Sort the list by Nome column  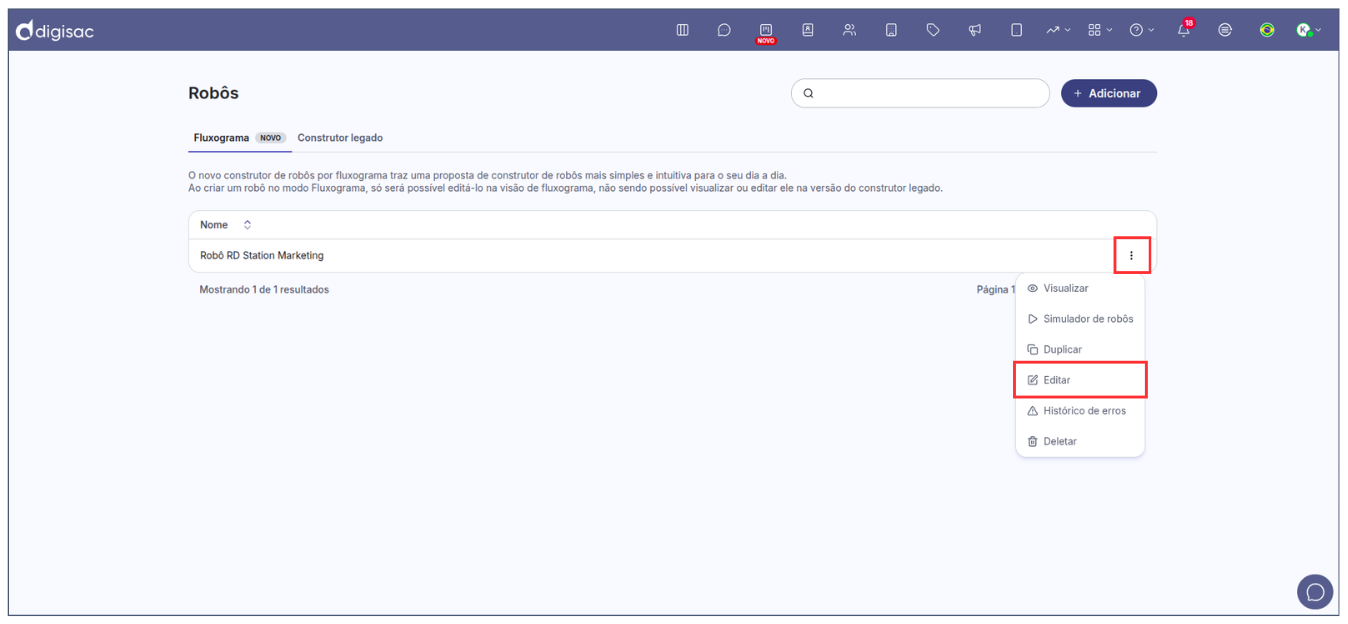click(x=247, y=225)
